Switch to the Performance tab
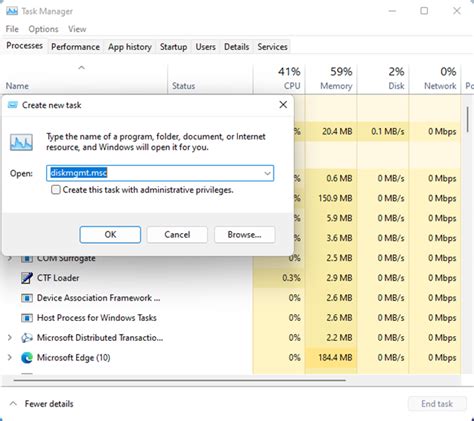474x421 pixels. (75, 47)
